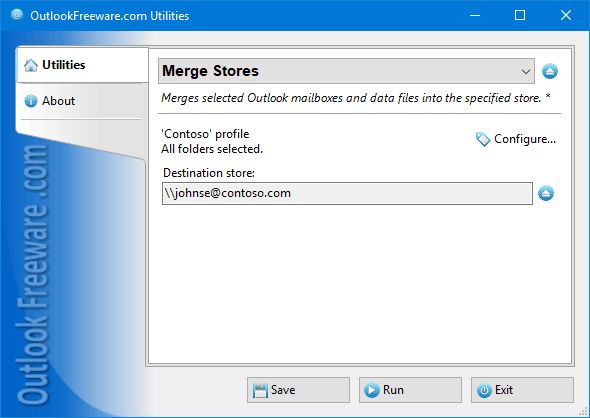Click the power icon on Exit
The width and height of the screenshot is (590, 418).
[x=484, y=390]
